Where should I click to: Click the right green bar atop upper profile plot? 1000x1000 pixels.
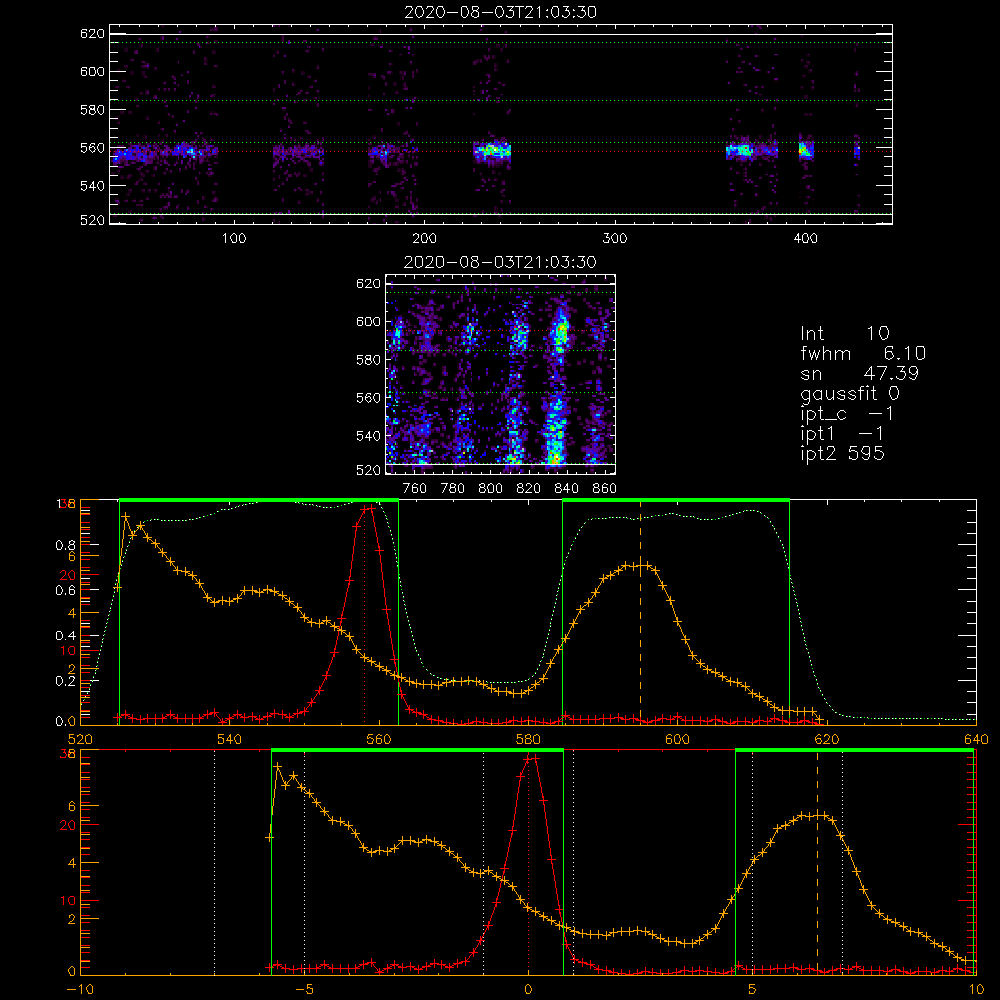pos(676,500)
